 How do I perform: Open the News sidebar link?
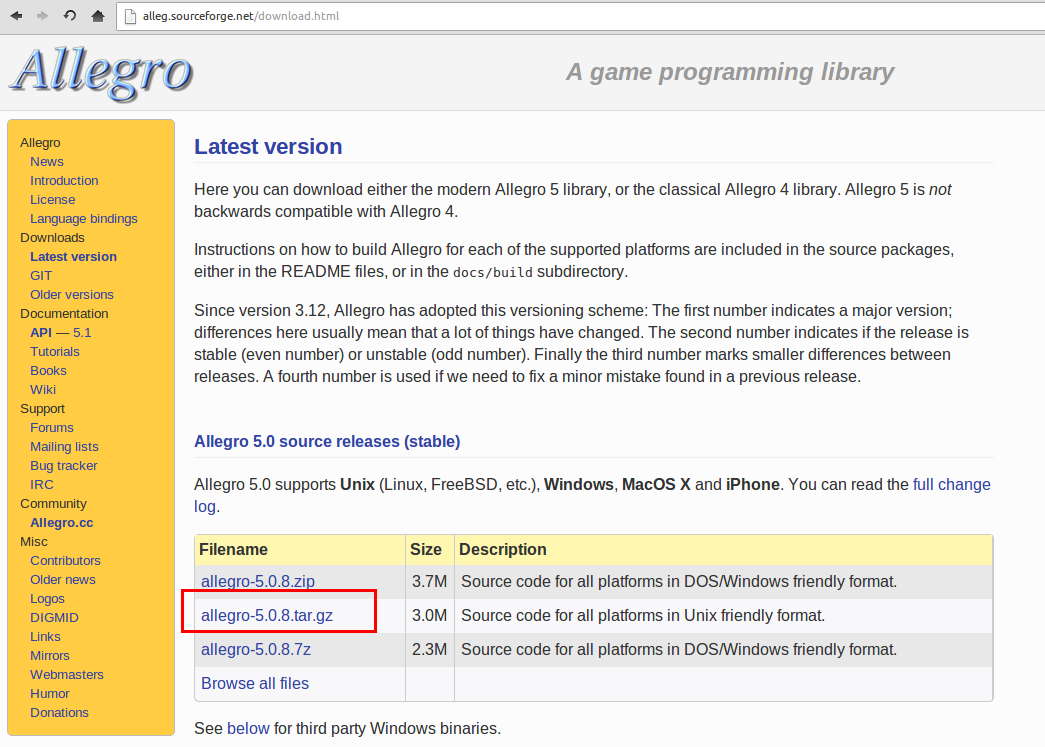pos(47,161)
